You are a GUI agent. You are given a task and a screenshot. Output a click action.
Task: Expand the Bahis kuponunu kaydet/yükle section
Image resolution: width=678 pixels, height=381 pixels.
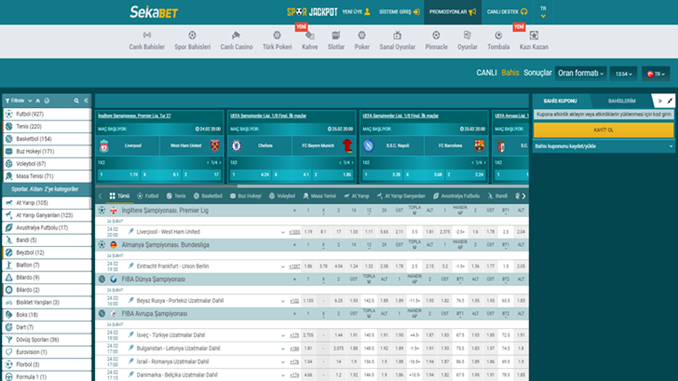[603, 146]
